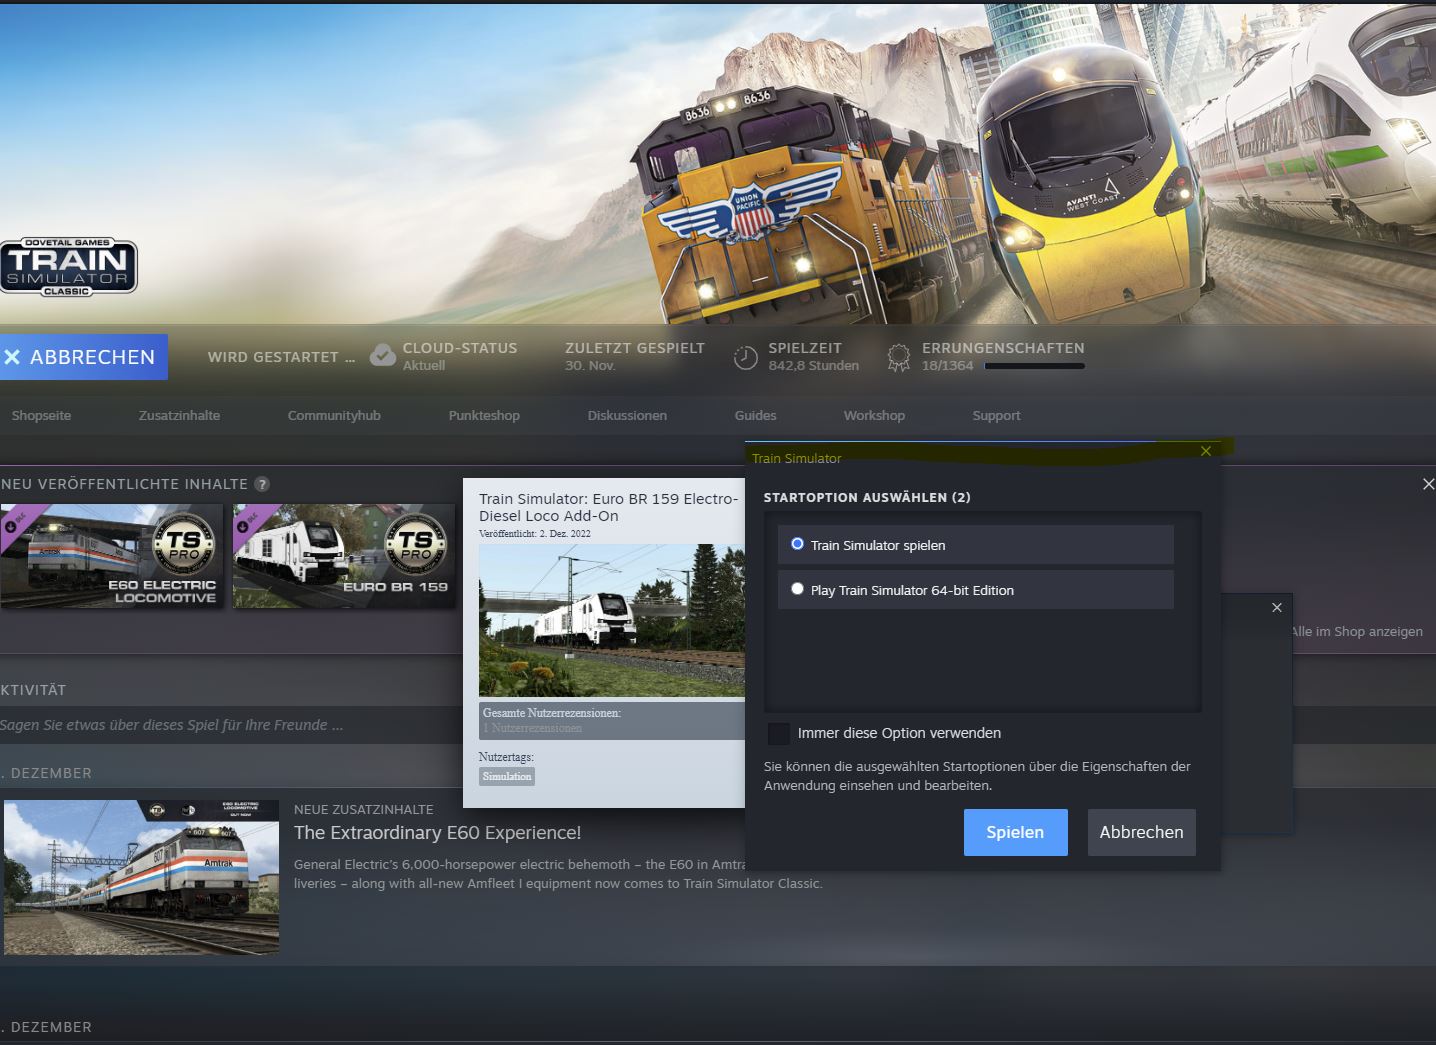Dismiss the Neu veröffentlichte Inhalte section
This screenshot has width=1436, height=1045.
click(x=1428, y=484)
